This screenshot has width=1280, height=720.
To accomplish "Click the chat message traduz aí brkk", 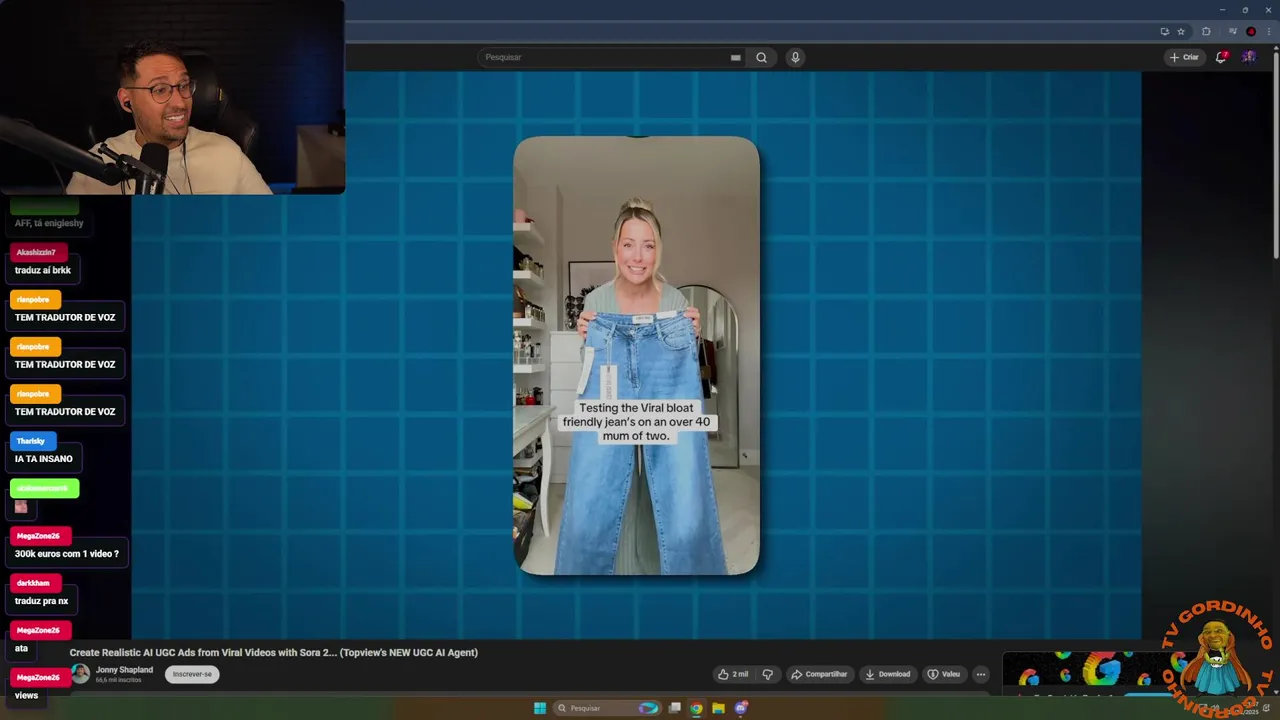I will (x=42, y=270).
